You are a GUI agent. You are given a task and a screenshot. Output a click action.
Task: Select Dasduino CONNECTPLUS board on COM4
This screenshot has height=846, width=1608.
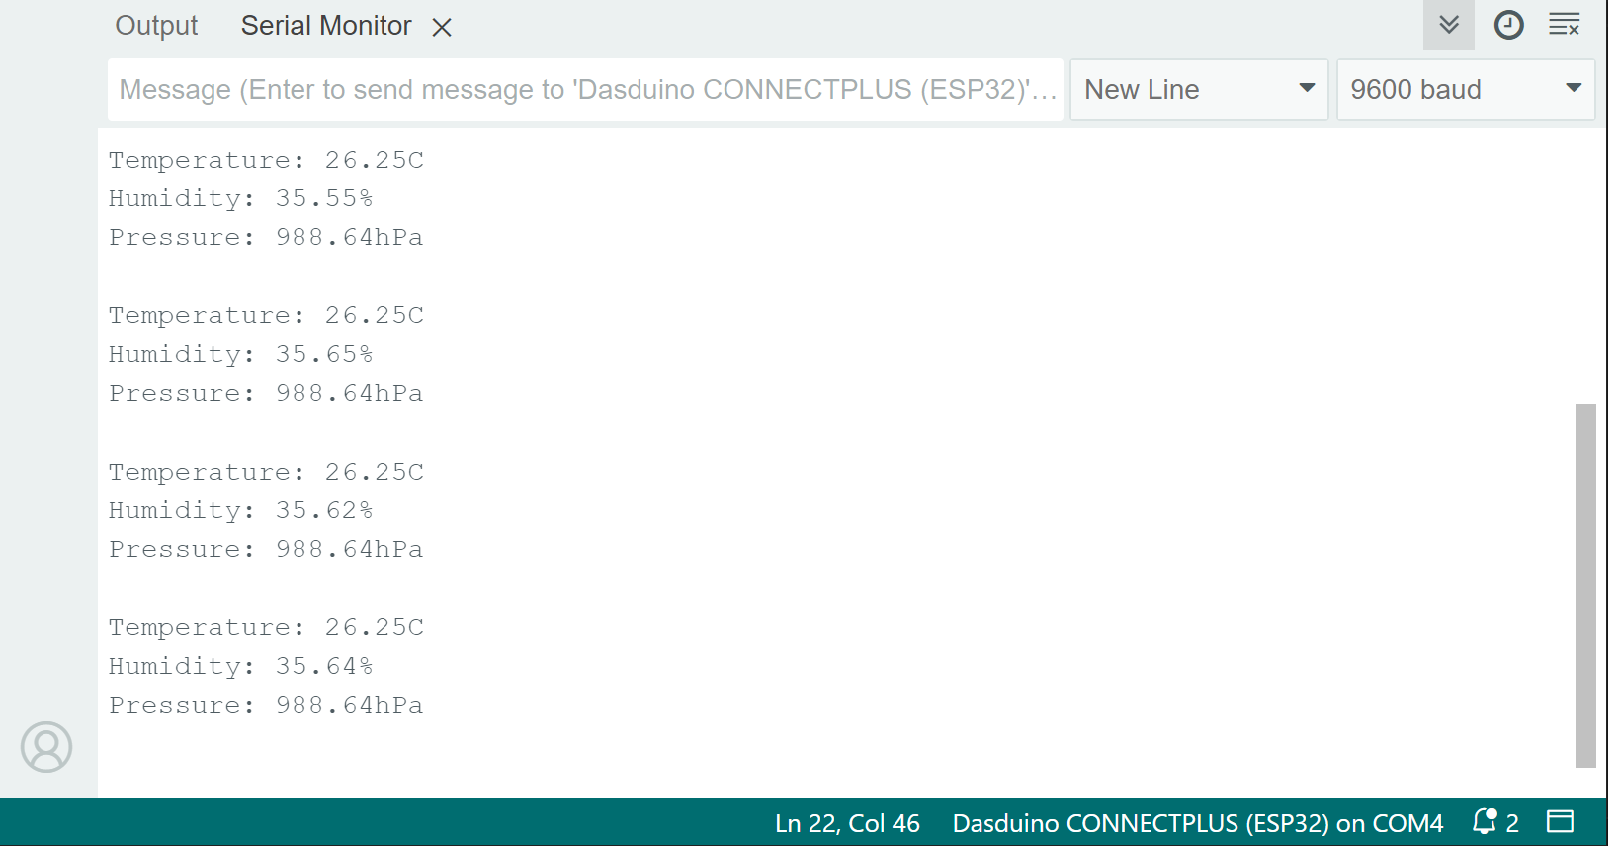tap(1197, 823)
